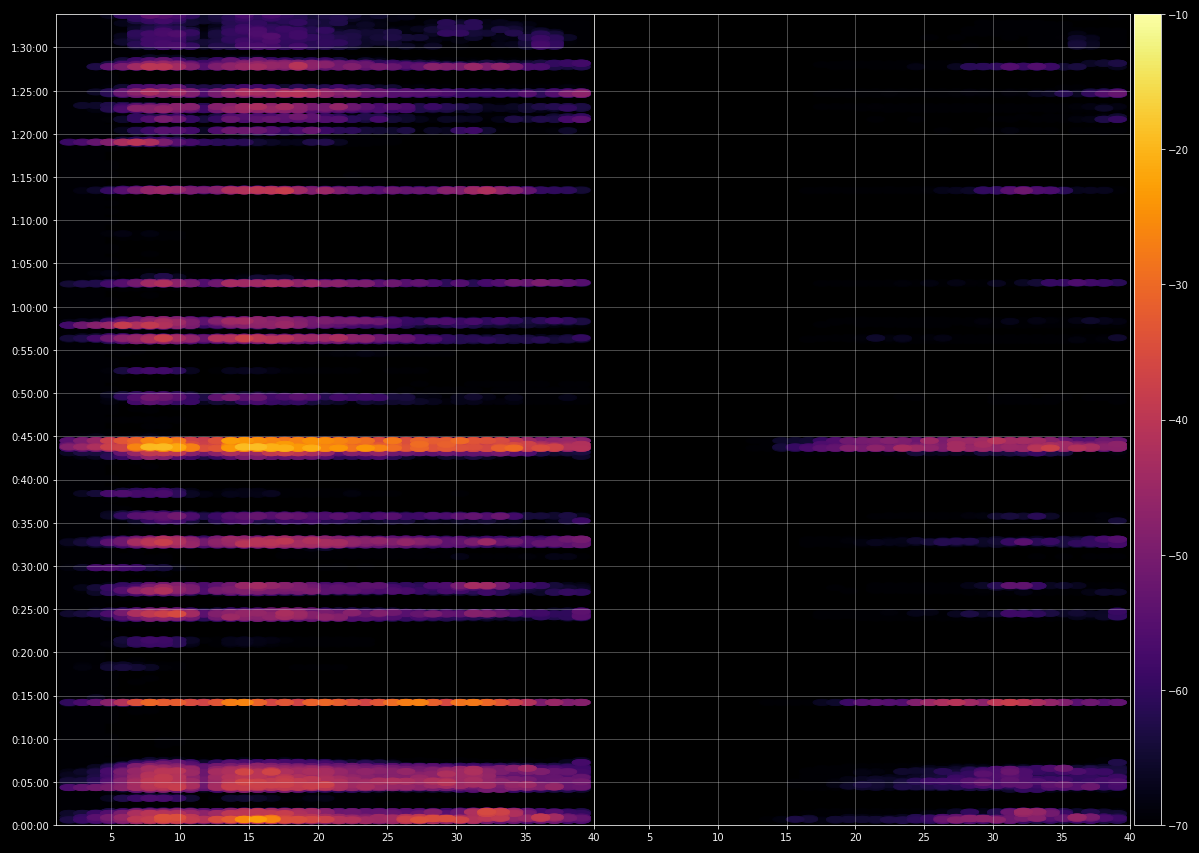Click the 1:10:00 y-axis tick label
Viewport: 1199px width, 853px height.
point(30,222)
